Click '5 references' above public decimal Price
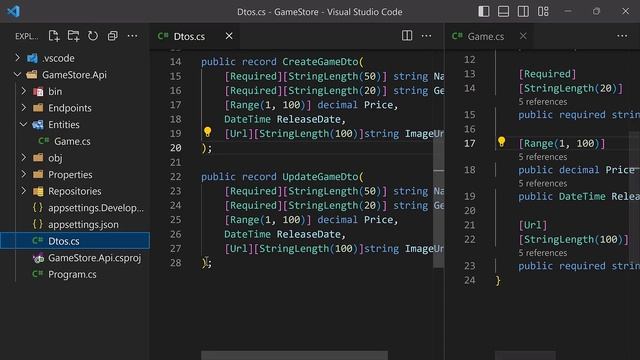The height and width of the screenshot is (360, 640). tap(542, 157)
